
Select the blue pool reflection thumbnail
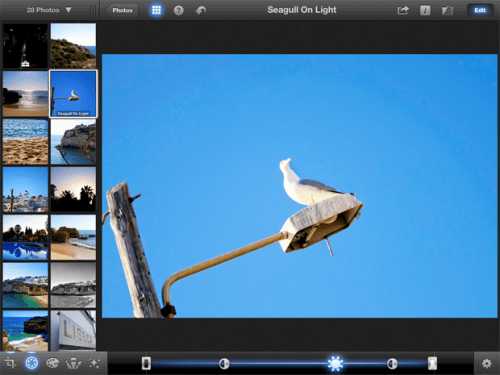tap(25, 237)
